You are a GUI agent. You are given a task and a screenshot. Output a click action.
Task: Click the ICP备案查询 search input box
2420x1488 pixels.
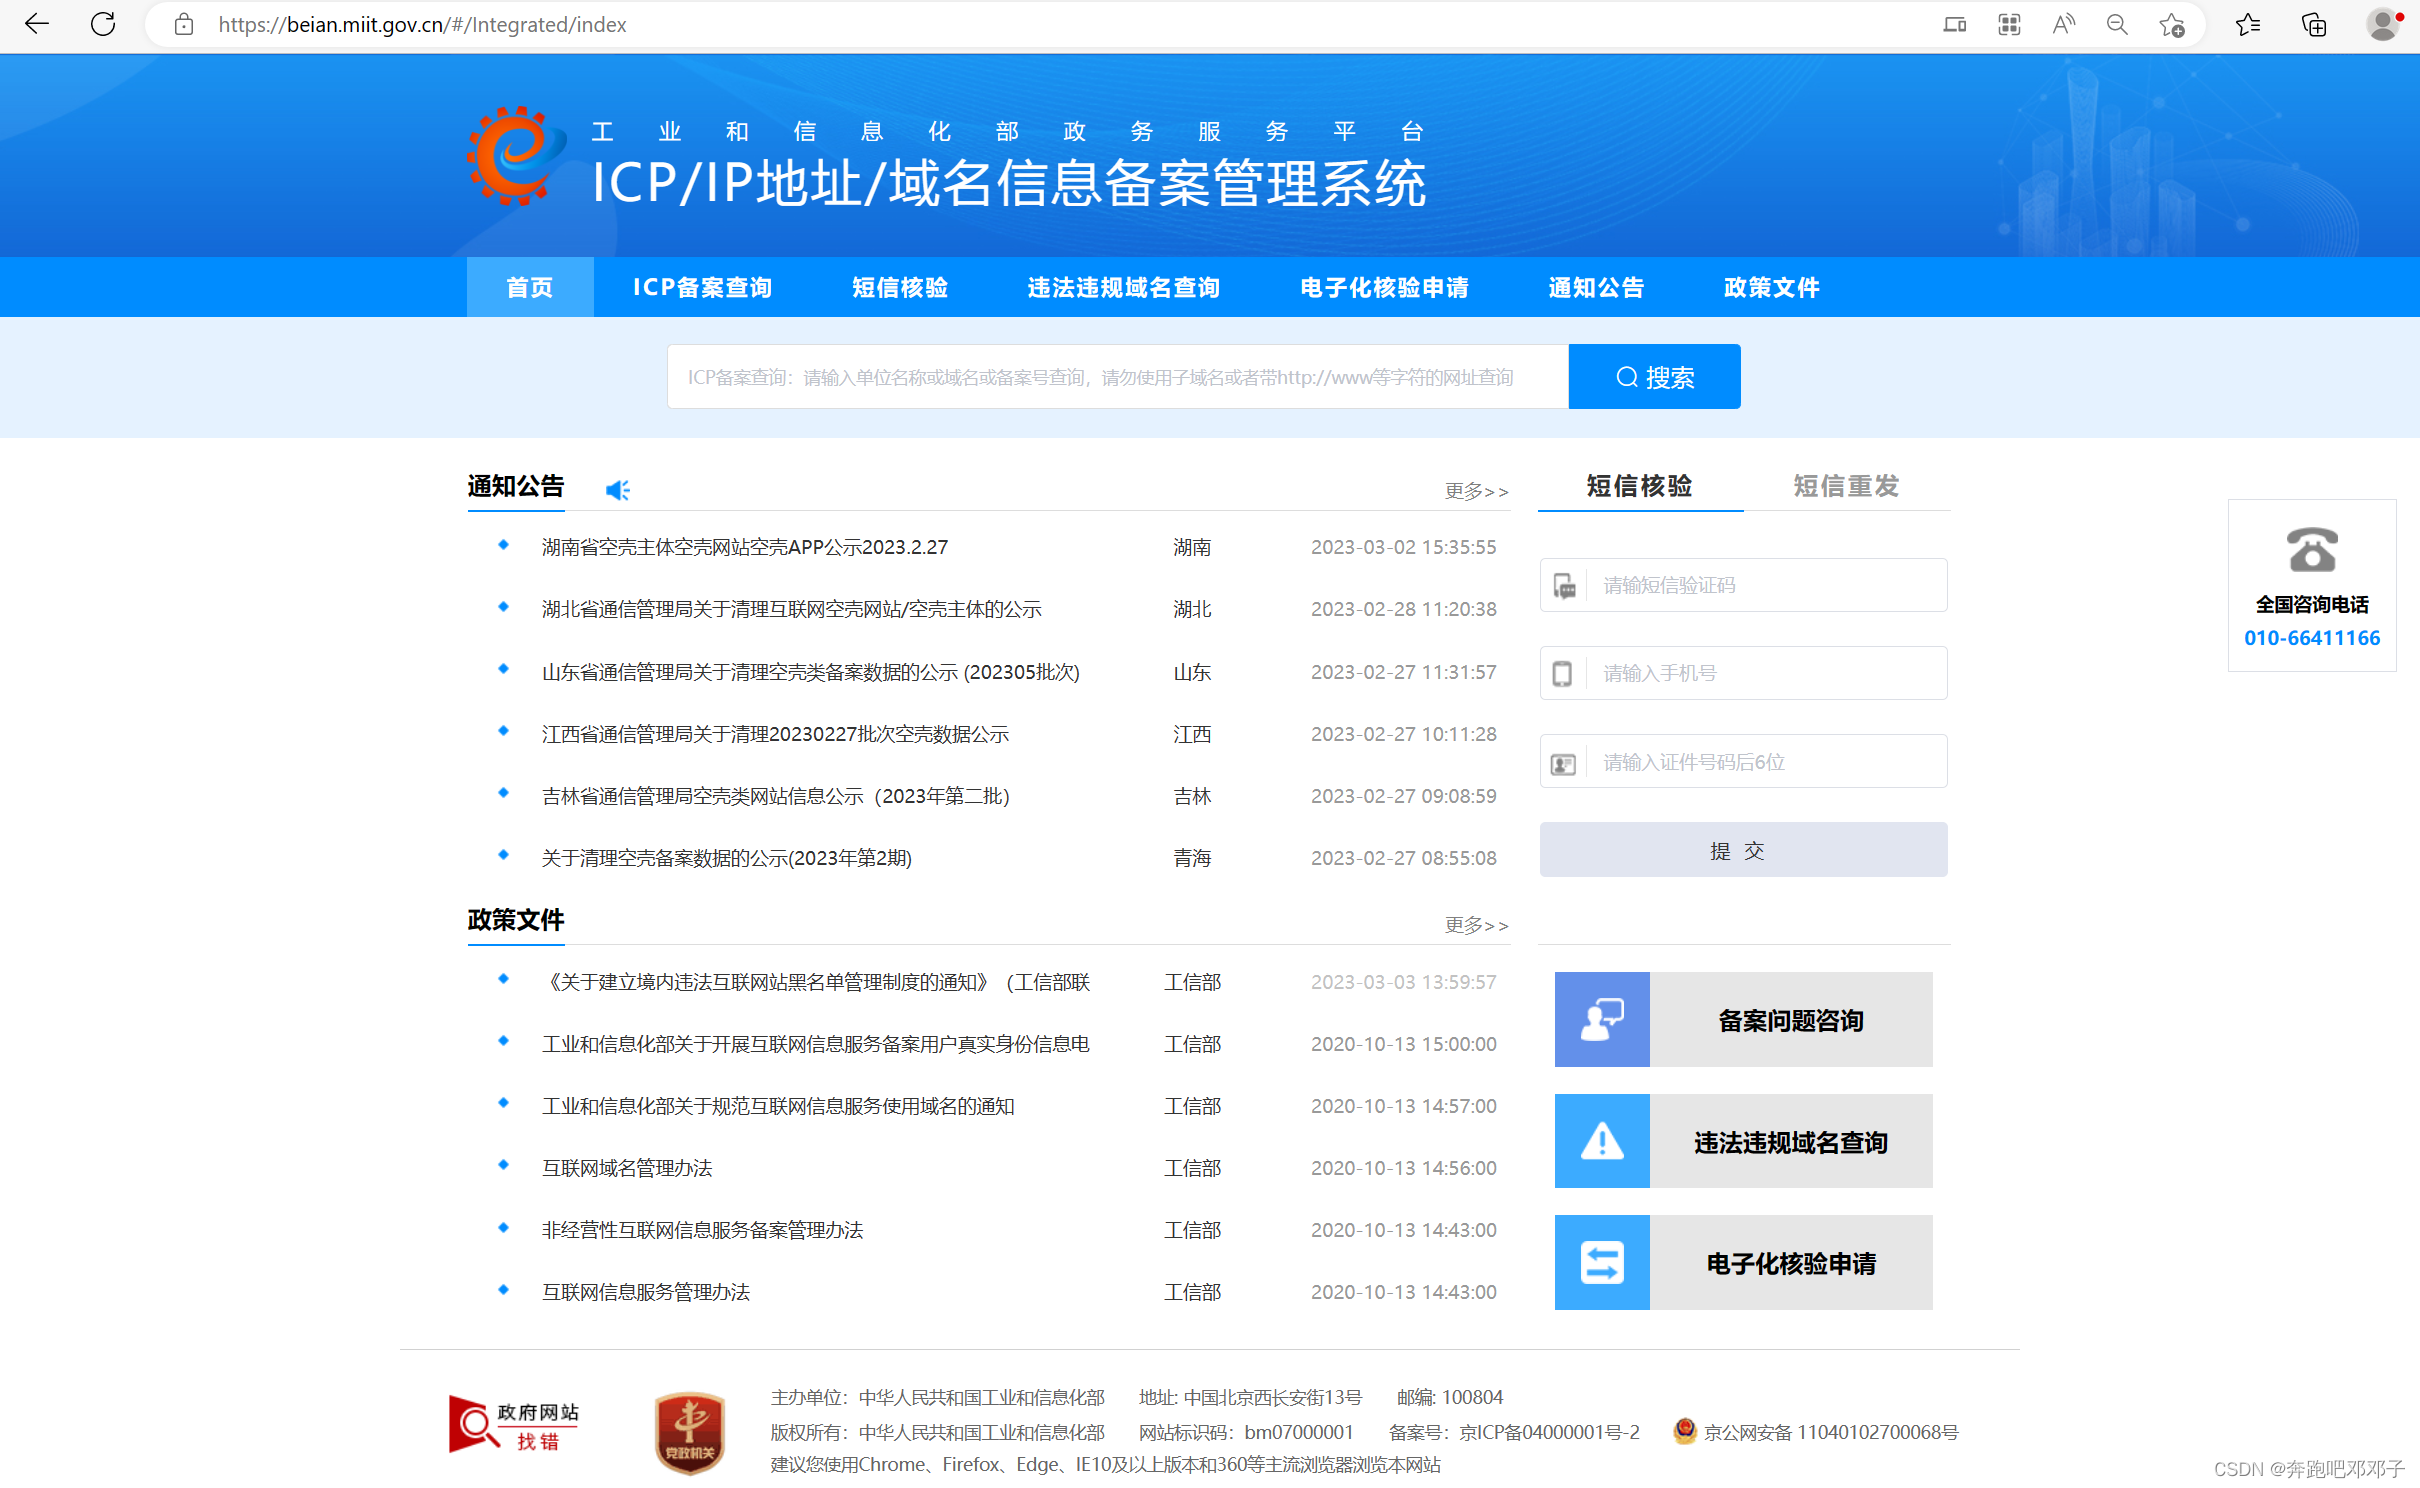coord(1118,377)
